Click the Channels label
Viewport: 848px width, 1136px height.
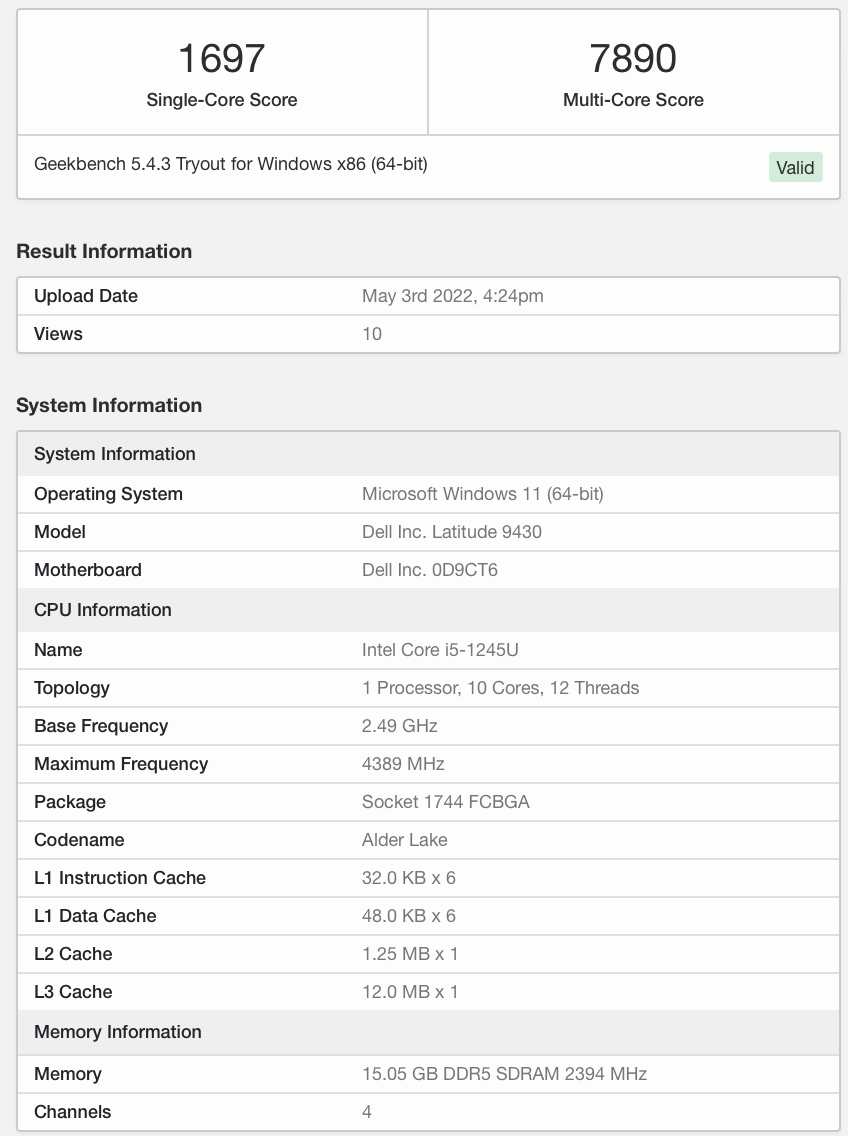[x=72, y=1112]
